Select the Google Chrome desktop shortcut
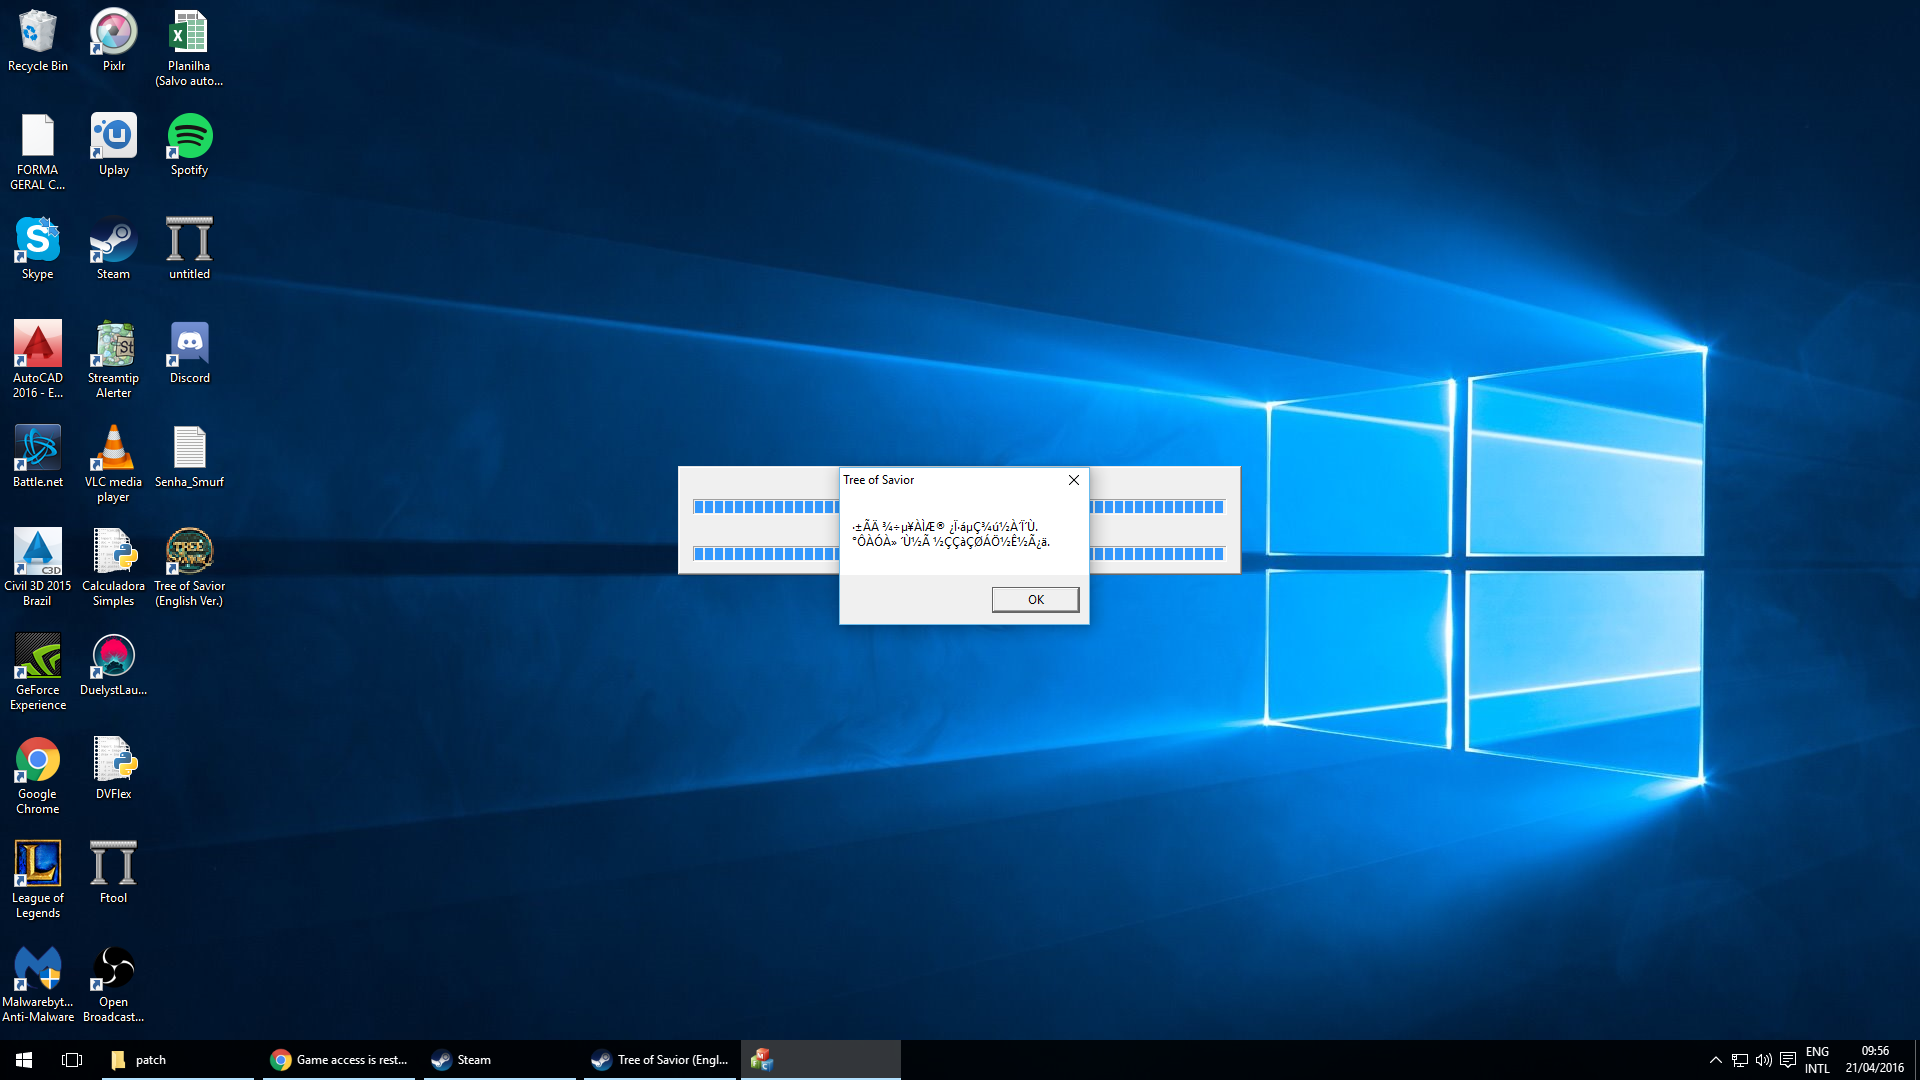The image size is (1920, 1080). click(38, 774)
